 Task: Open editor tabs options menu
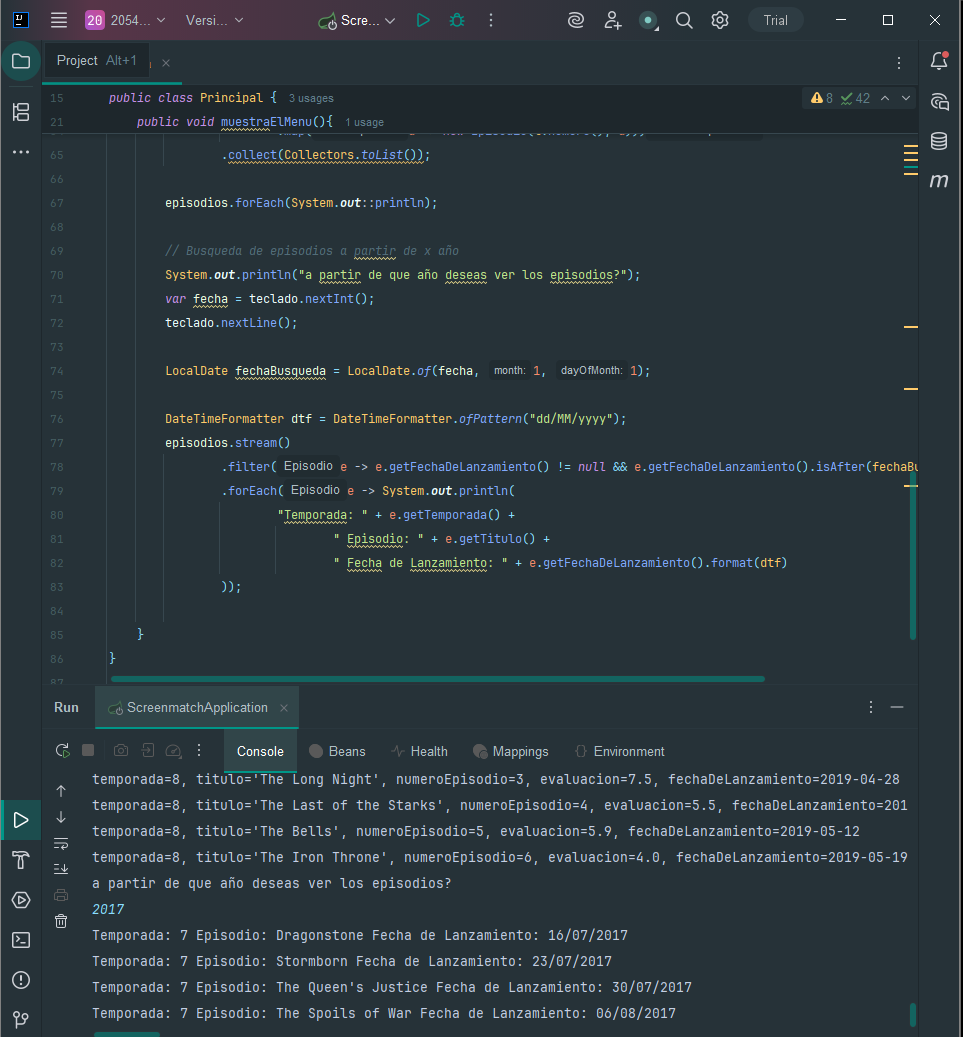(898, 63)
